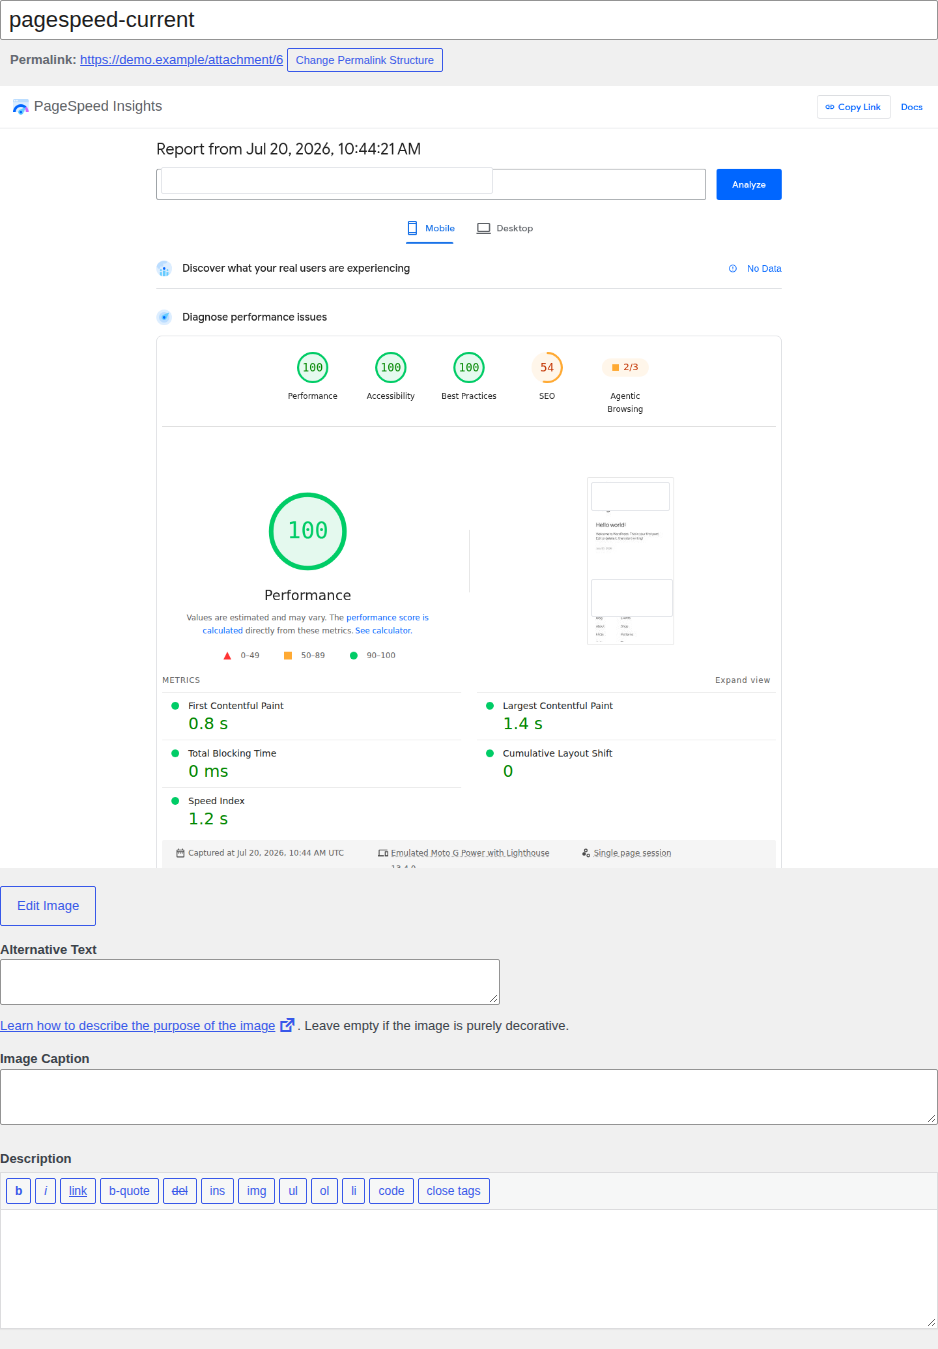Click the Desktop laptop icon
Viewport: 938px width, 1349px height.
[x=483, y=228]
